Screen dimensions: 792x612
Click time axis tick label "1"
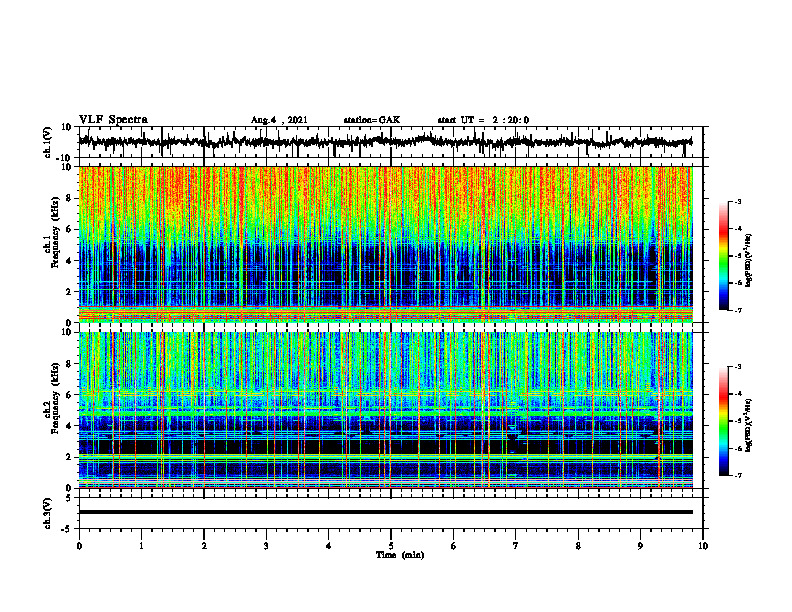pos(141,546)
